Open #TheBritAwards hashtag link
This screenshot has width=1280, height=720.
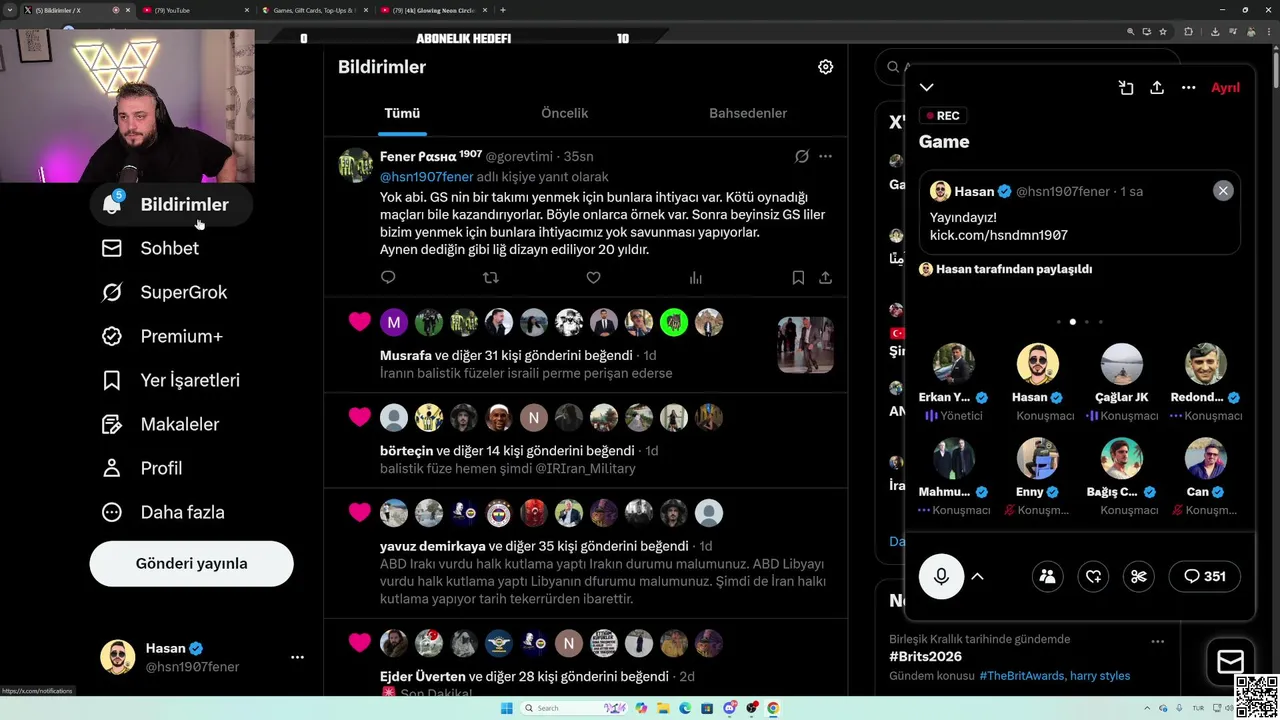1021,676
